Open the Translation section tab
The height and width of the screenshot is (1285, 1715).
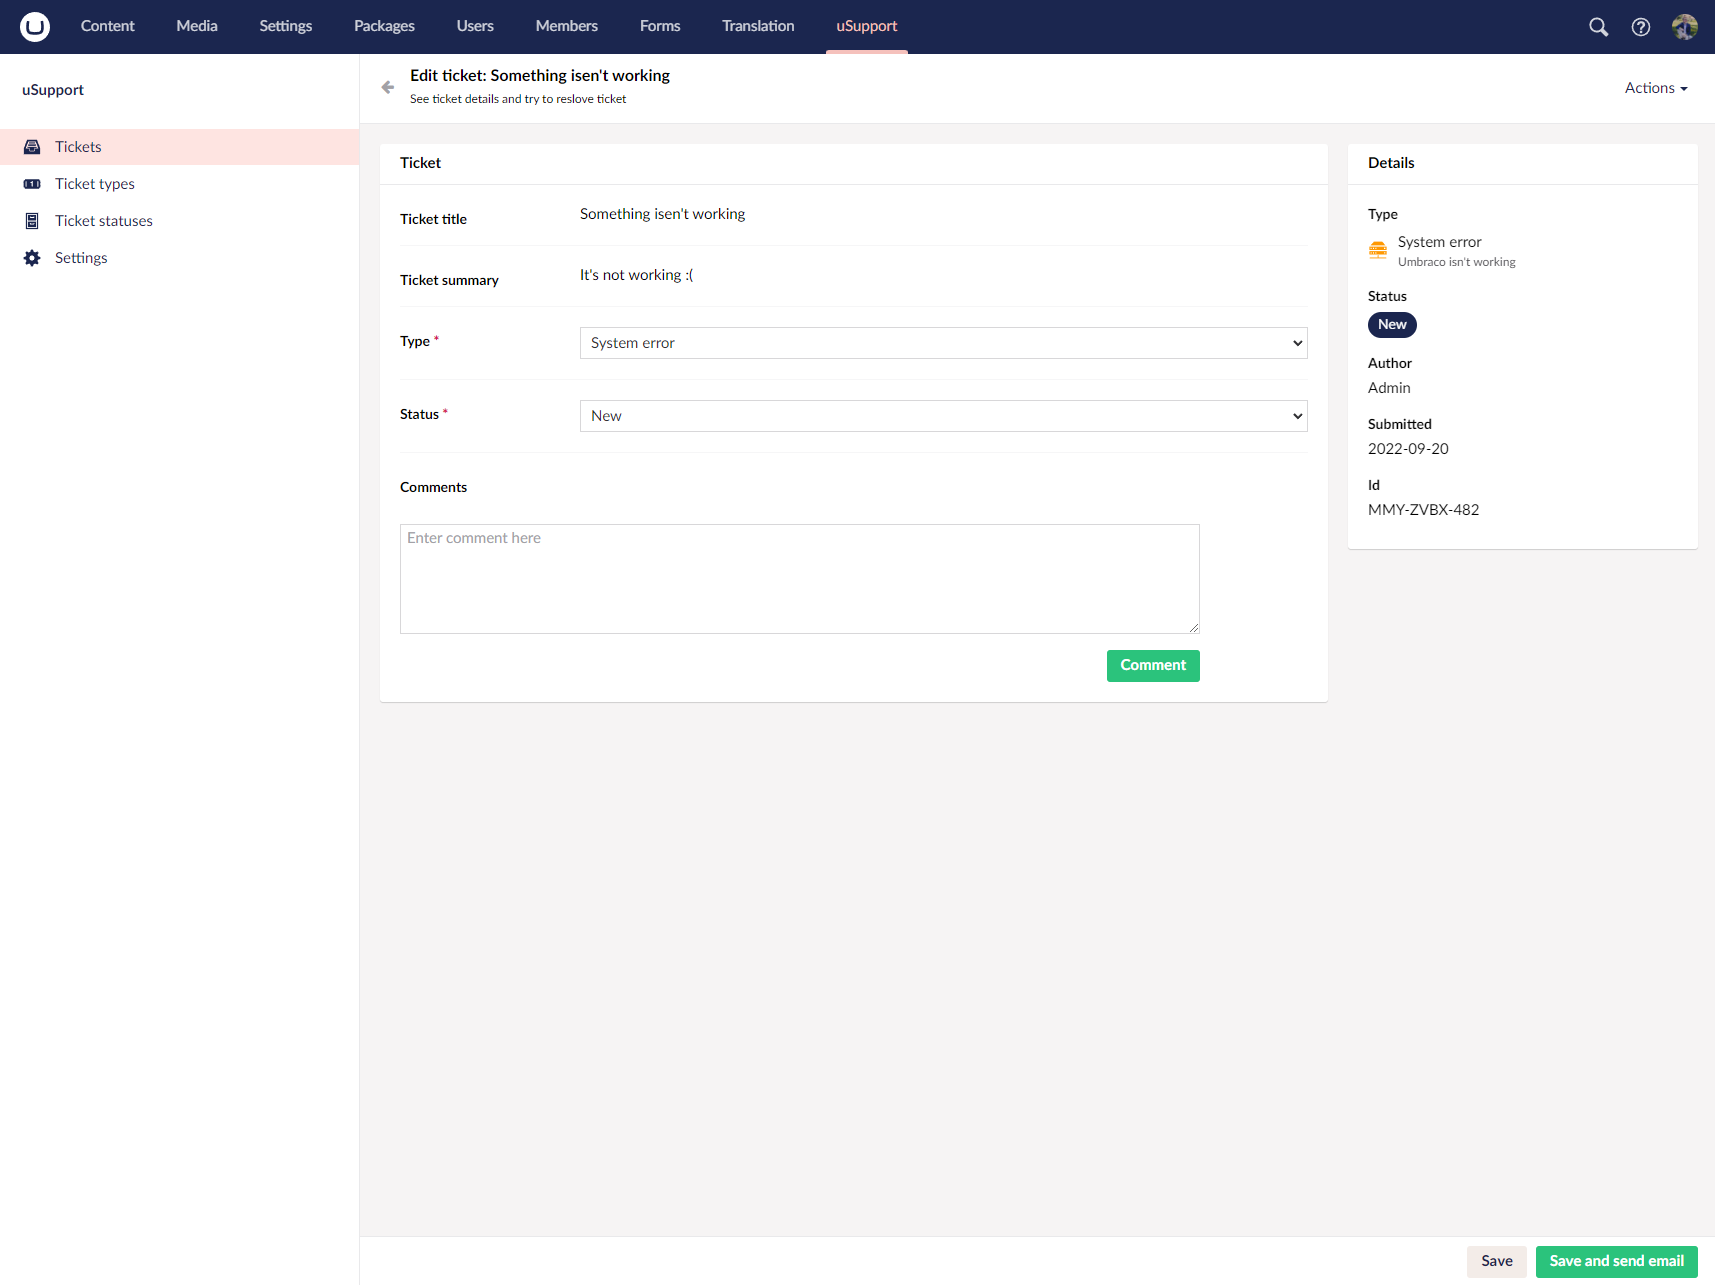[x=758, y=26]
